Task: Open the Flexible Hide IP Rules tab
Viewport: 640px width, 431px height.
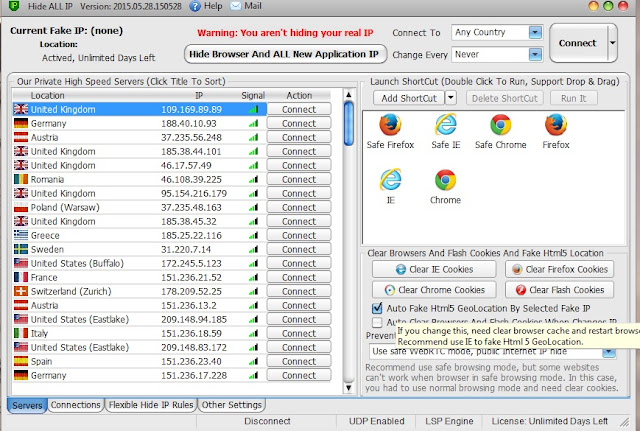Action: click(151, 405)
